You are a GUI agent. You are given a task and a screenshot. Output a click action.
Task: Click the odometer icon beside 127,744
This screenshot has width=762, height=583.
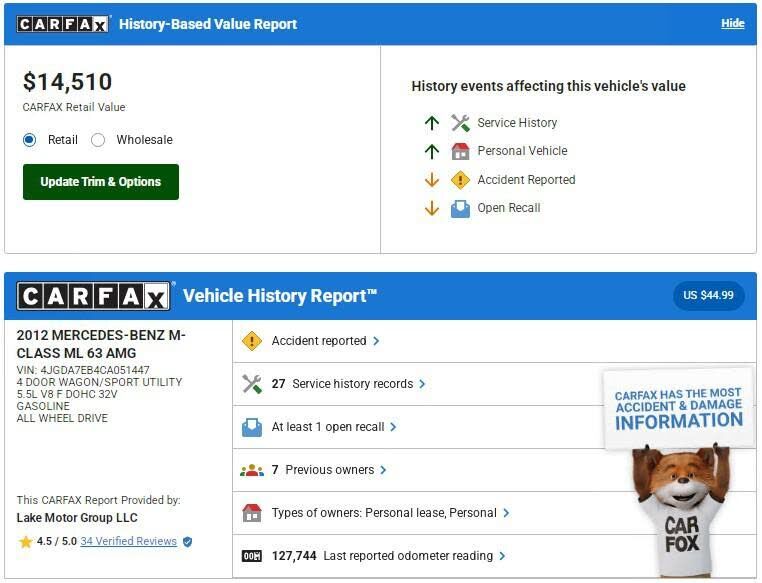click(x=252, y=556)
